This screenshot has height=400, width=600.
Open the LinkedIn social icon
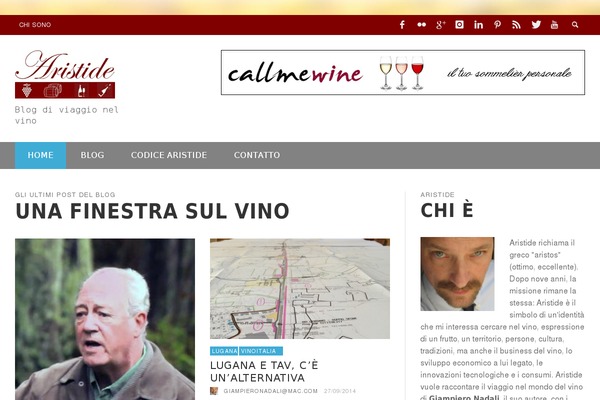(478, 25)
